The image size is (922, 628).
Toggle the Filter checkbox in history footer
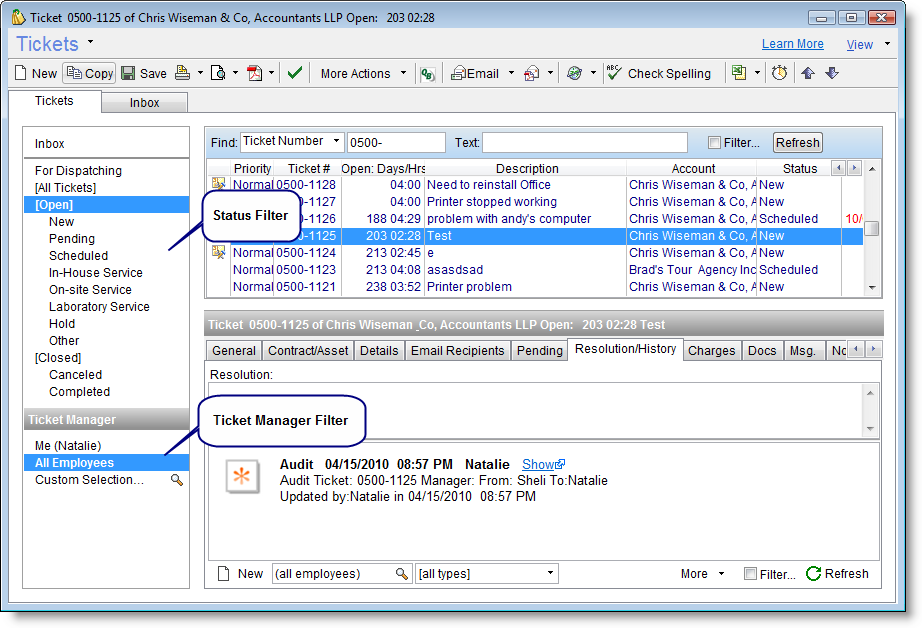click(750, 574)
